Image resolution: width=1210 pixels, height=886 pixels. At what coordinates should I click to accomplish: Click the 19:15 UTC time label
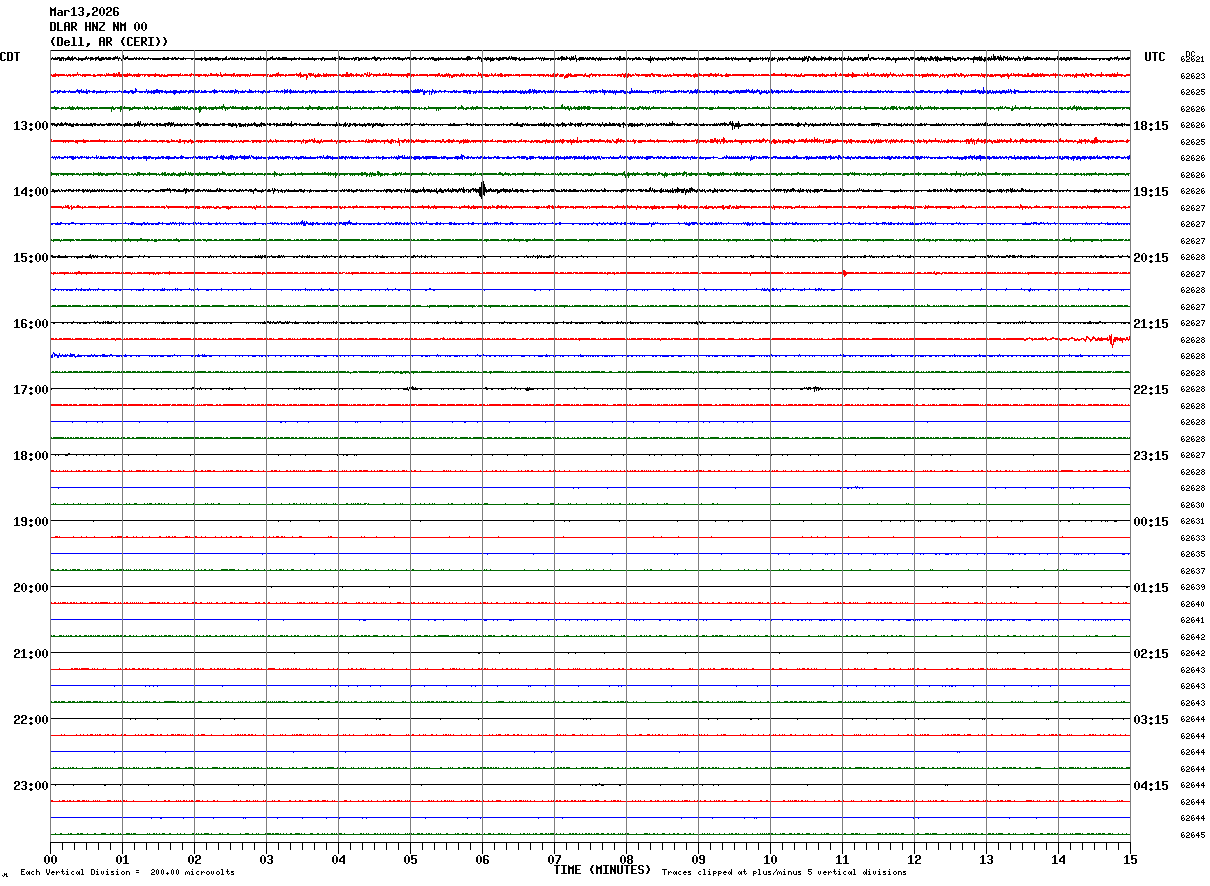[1151, 192]
